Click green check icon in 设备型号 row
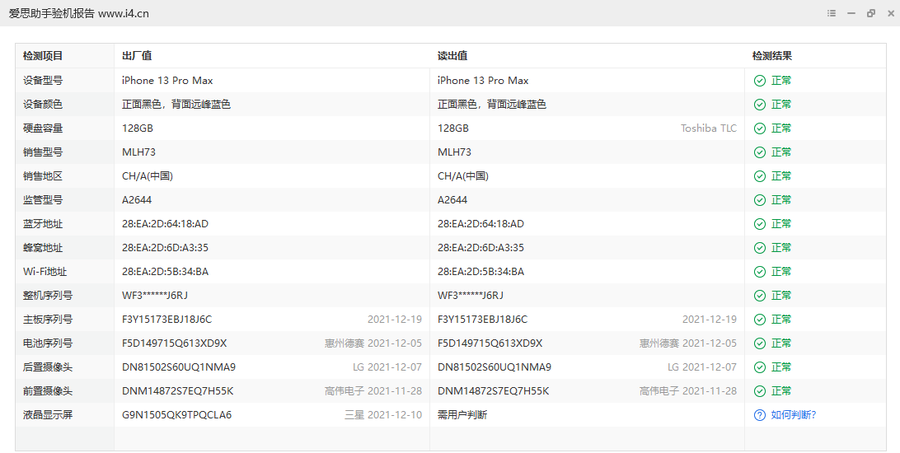Screen dimensions: 900x453 [759, 80]
